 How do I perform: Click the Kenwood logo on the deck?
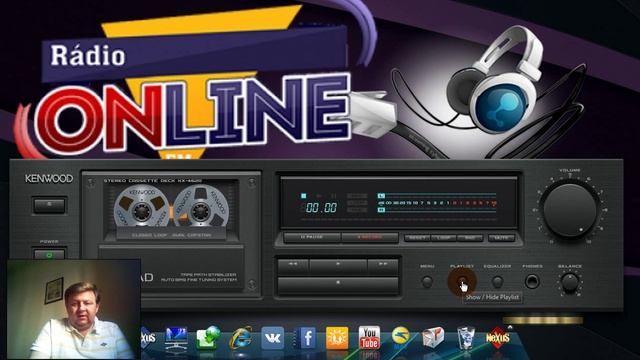49,179
